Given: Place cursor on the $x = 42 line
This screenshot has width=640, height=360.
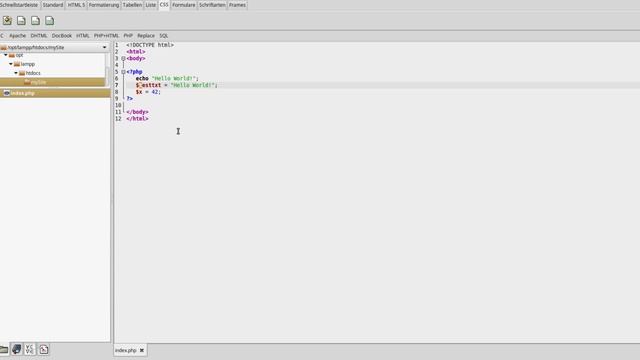Looking at the screenshot, I should tap(148, 92).
